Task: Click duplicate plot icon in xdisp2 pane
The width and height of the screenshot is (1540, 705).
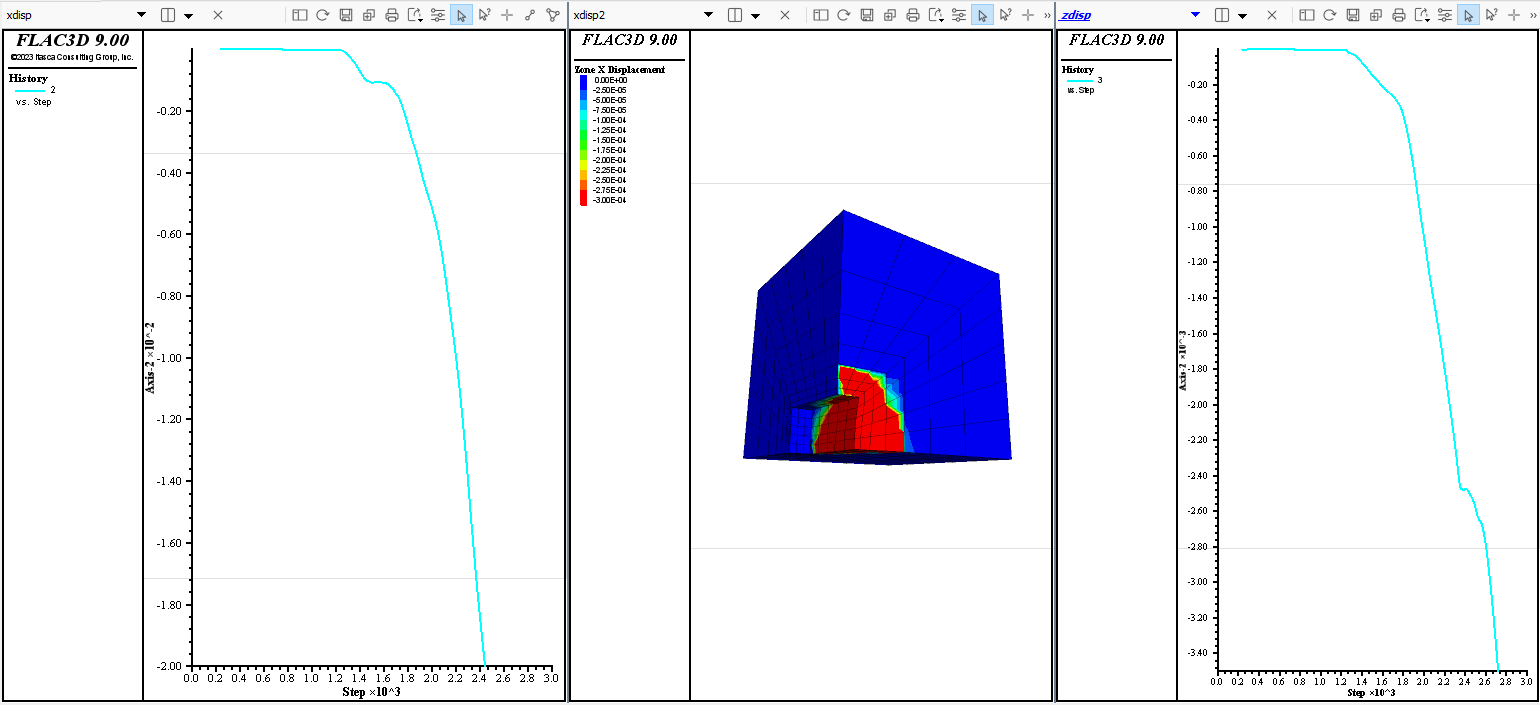Action: click(x=889, y=15)
